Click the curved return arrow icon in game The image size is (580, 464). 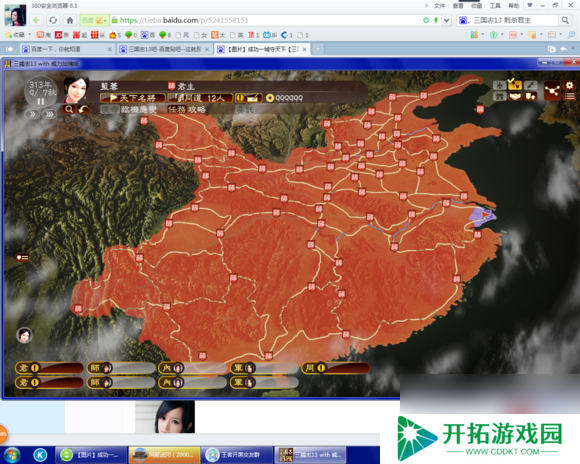click(84, 109)
